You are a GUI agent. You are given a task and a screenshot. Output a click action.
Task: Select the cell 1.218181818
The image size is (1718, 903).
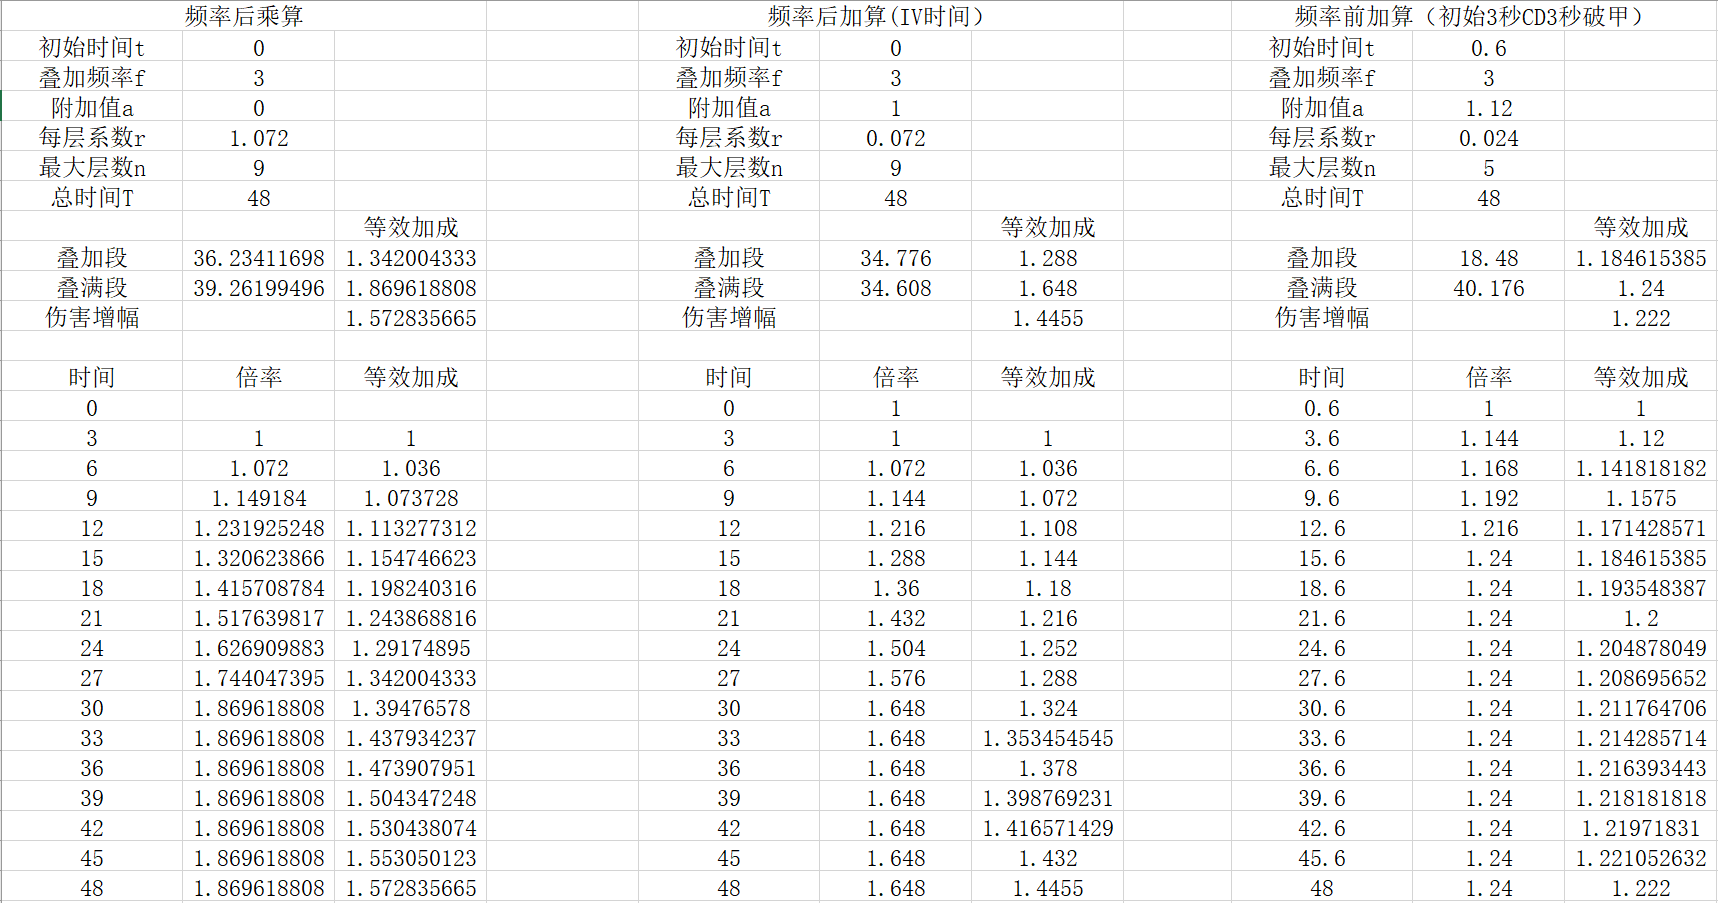[x=1641, y=798]
